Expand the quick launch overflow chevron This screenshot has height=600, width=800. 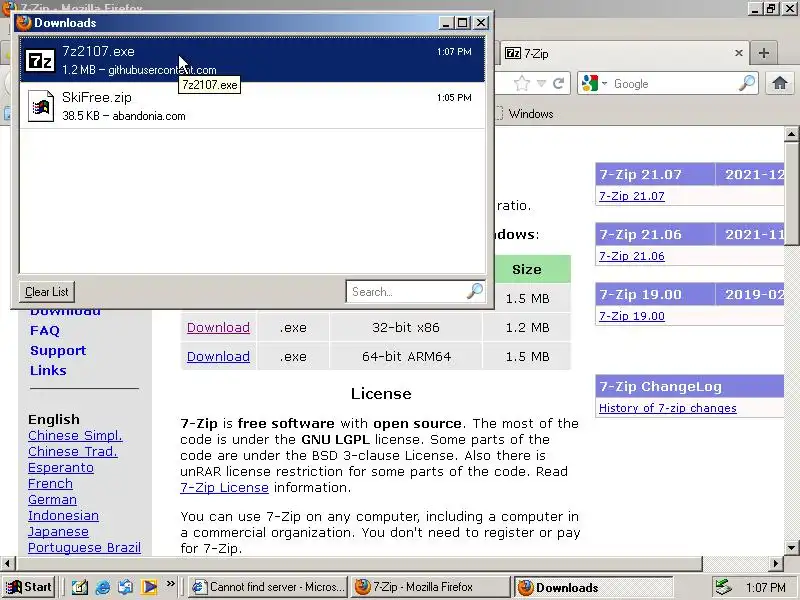pos(170,583)
